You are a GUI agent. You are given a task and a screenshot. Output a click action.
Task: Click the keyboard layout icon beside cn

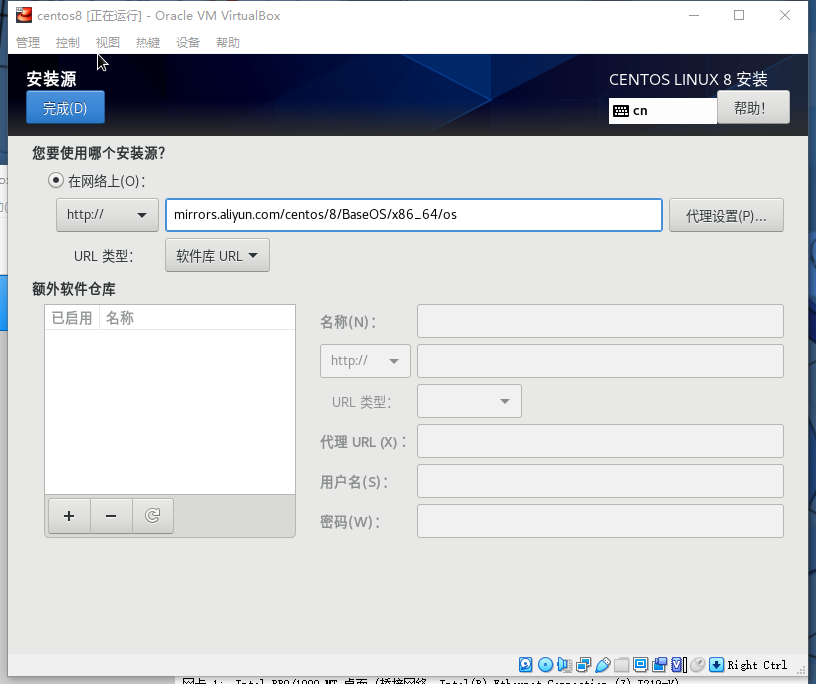pyautogui.click(x=621, y=111)
